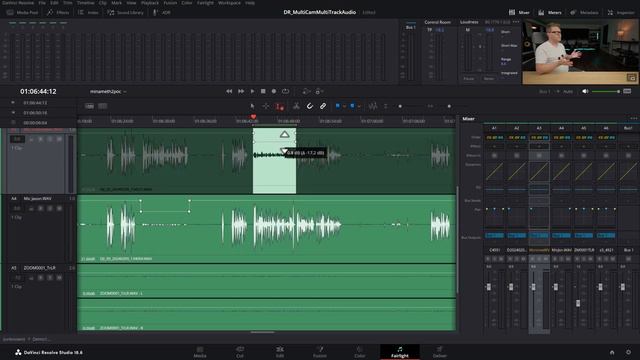640x360 pixels.
Task: Open the Edit menu
Action: (54, 3)
